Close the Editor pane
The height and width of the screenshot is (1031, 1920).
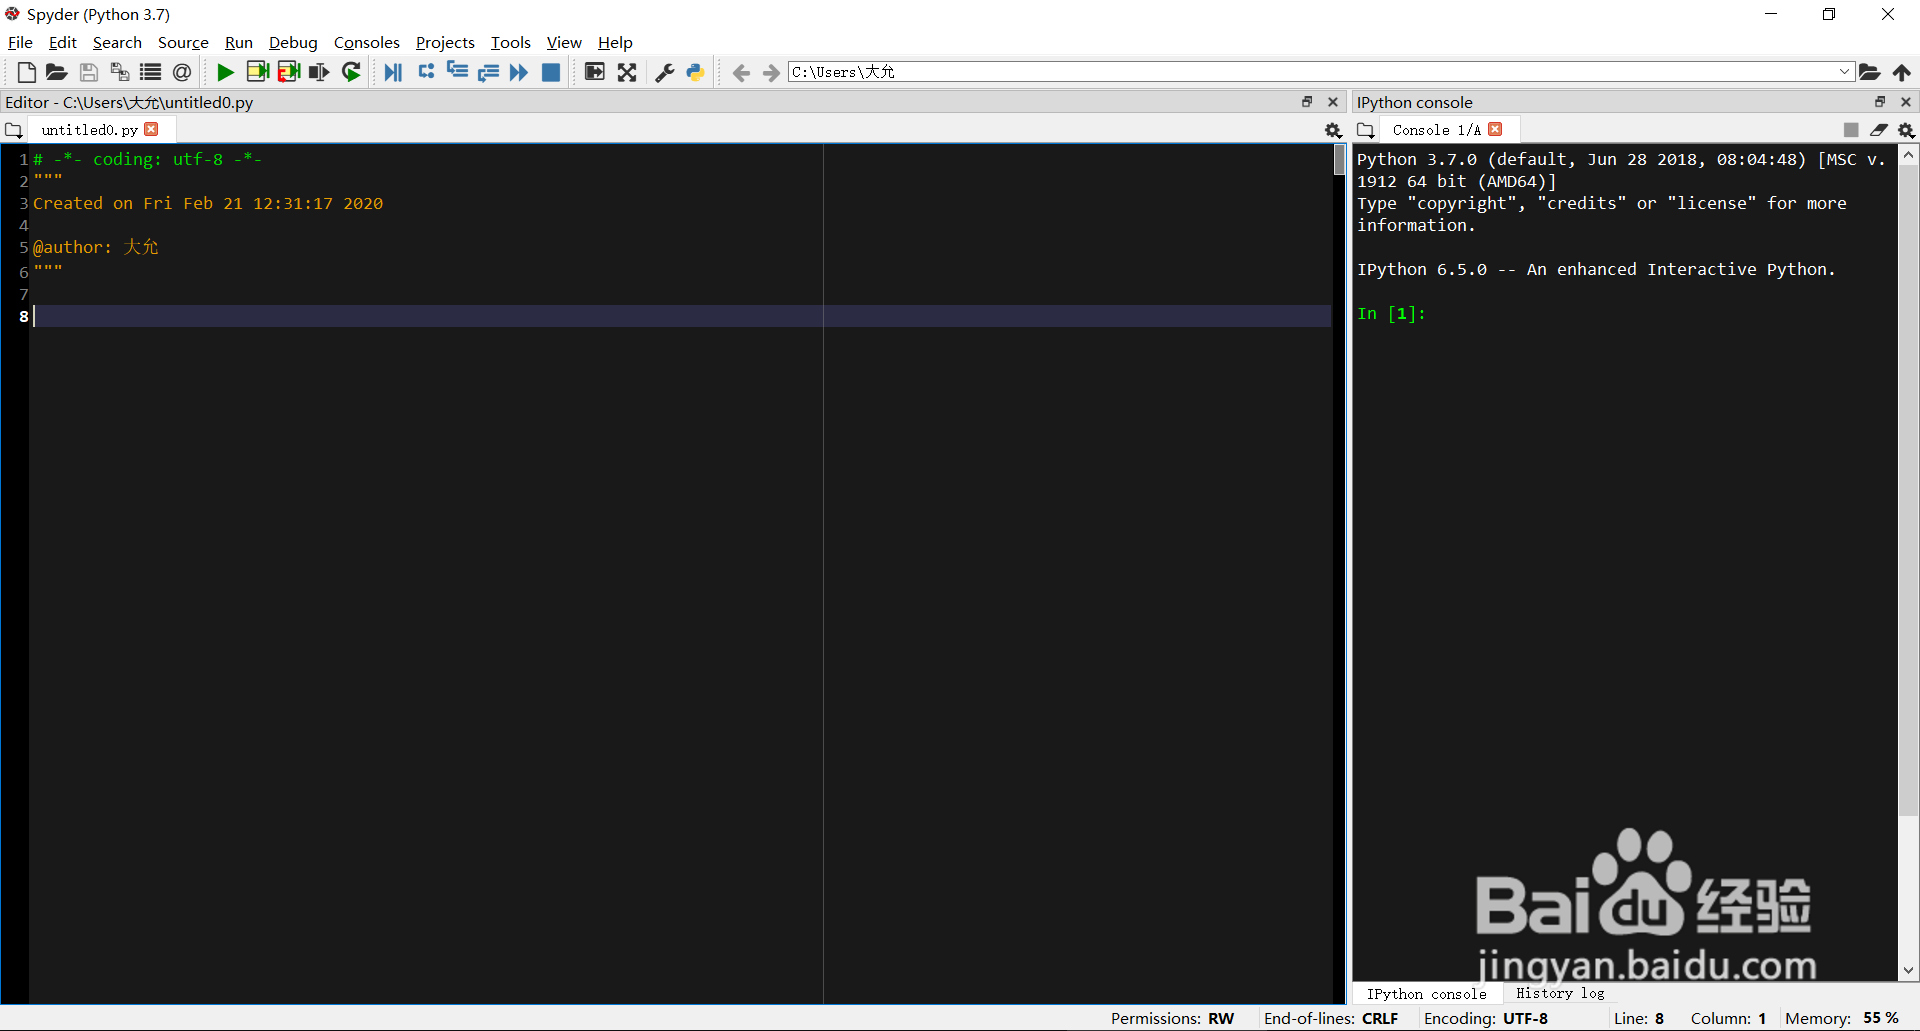pos(1333,102)
